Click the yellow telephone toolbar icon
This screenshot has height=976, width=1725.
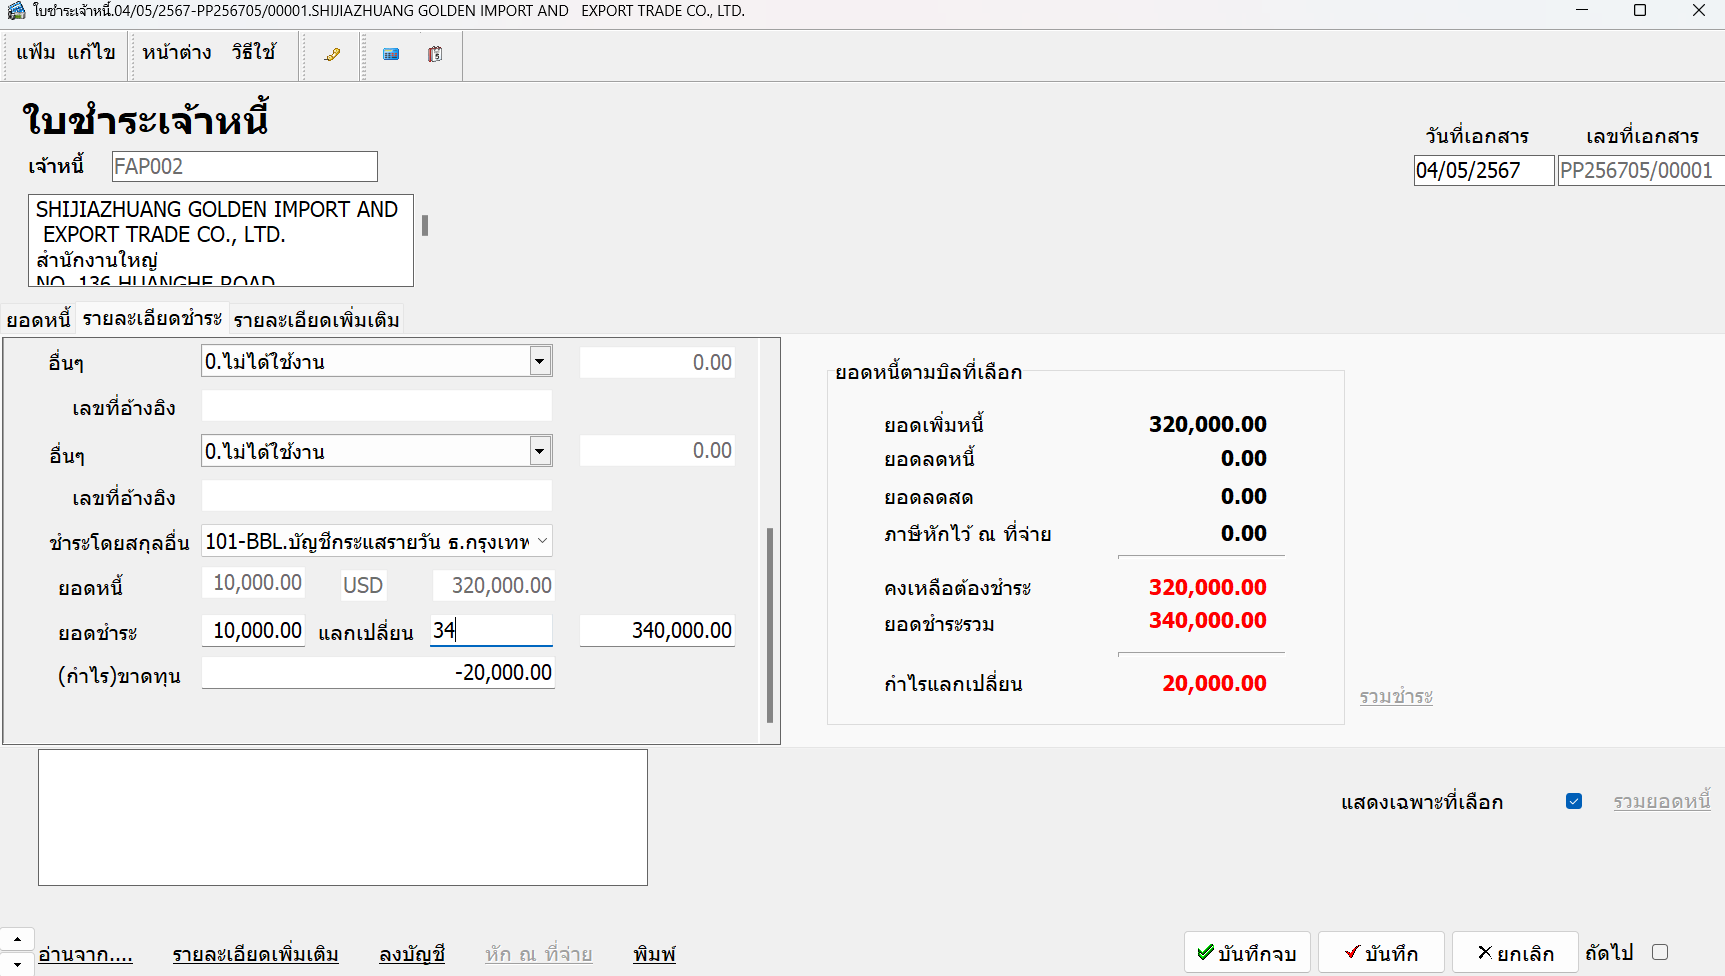coord(332,55)
